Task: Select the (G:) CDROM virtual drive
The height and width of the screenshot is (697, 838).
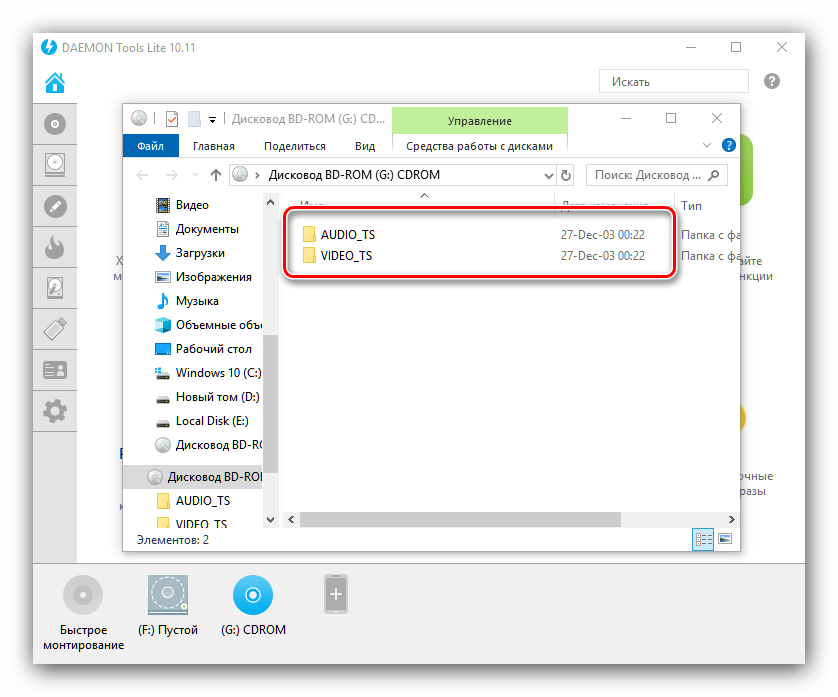Action: 253,596
